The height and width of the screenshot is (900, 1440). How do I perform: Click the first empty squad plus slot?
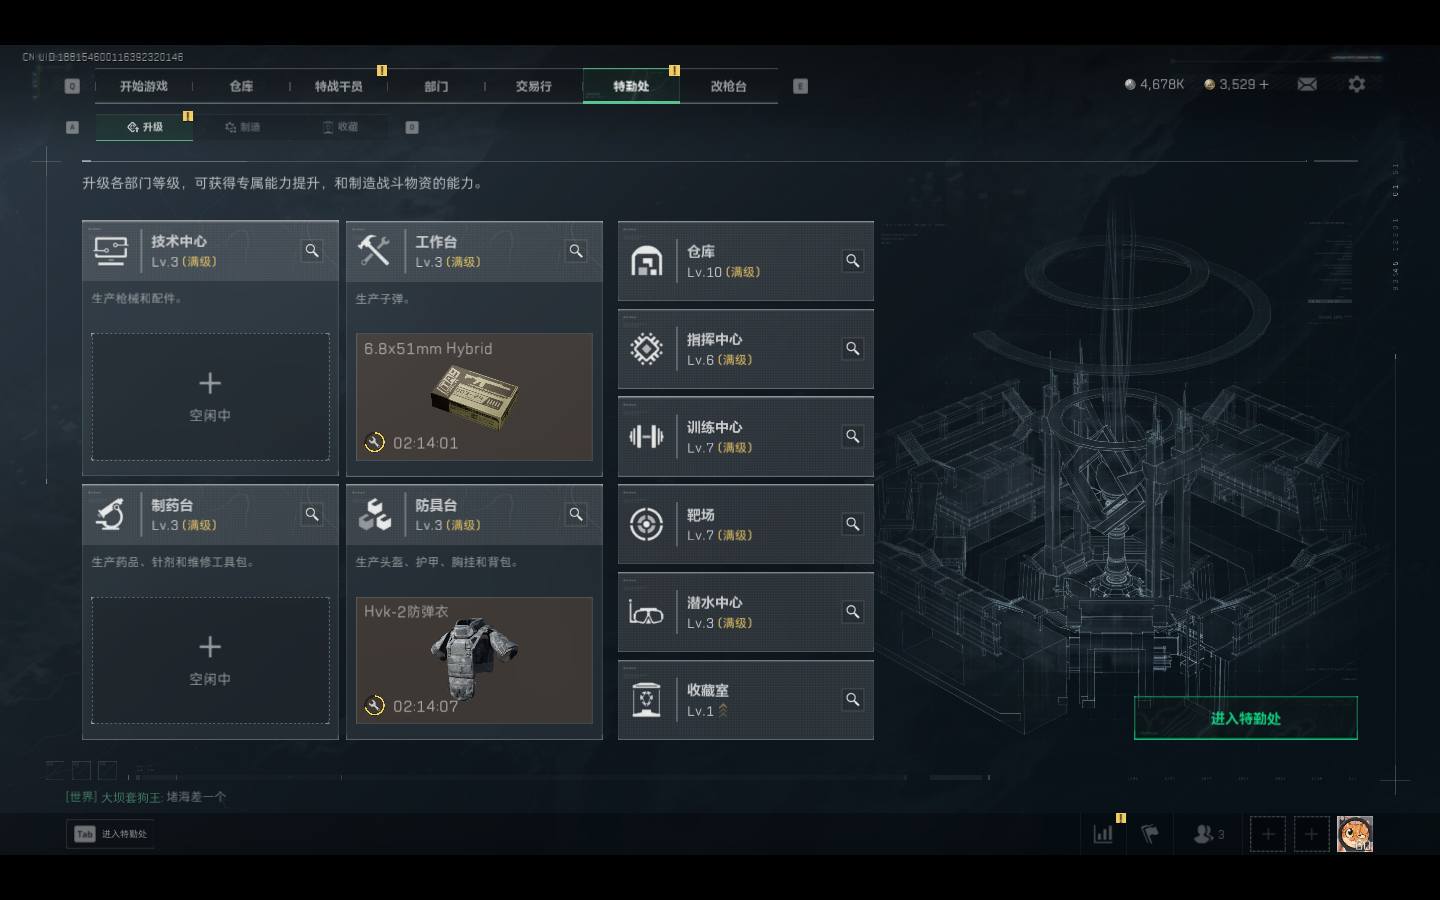tap(1267, 833)
